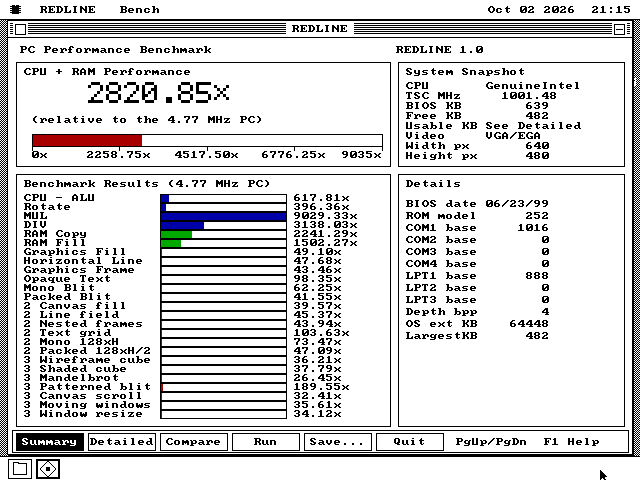Click the 3138.03x DIV value
This screenshot has width=640, height=480.
[x=325, y=225]
